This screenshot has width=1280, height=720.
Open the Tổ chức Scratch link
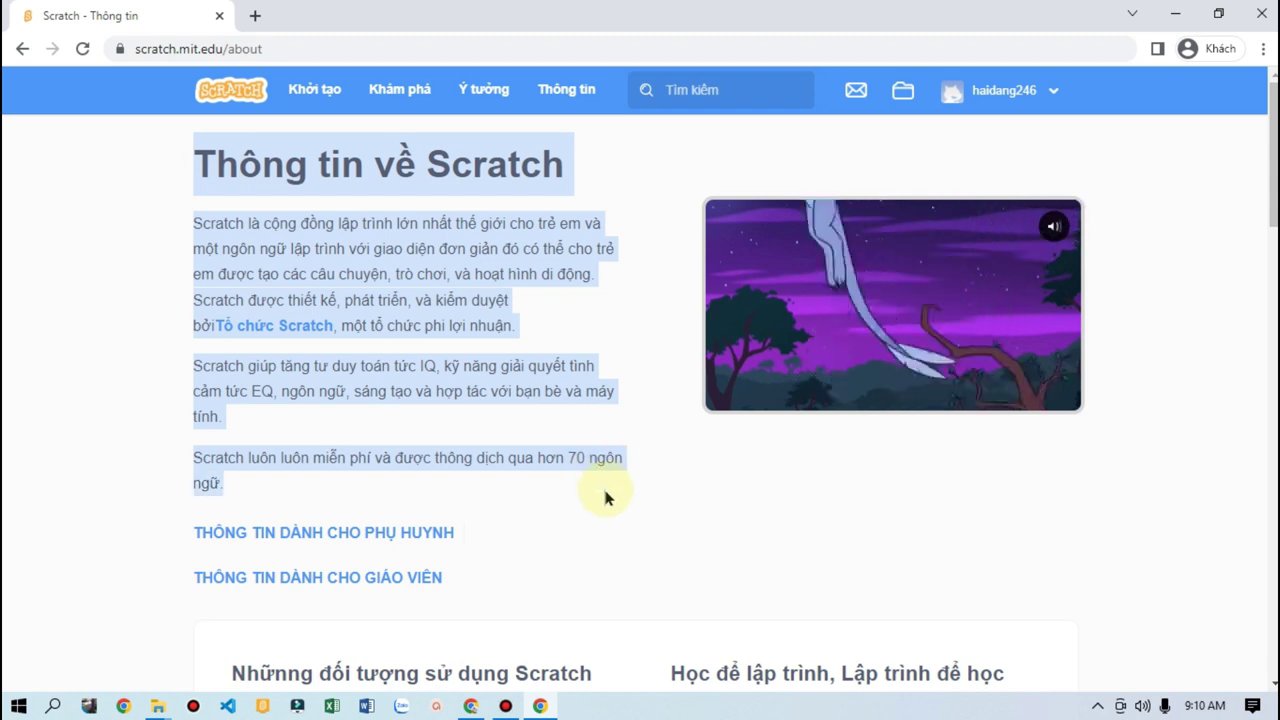click(274, 325)
